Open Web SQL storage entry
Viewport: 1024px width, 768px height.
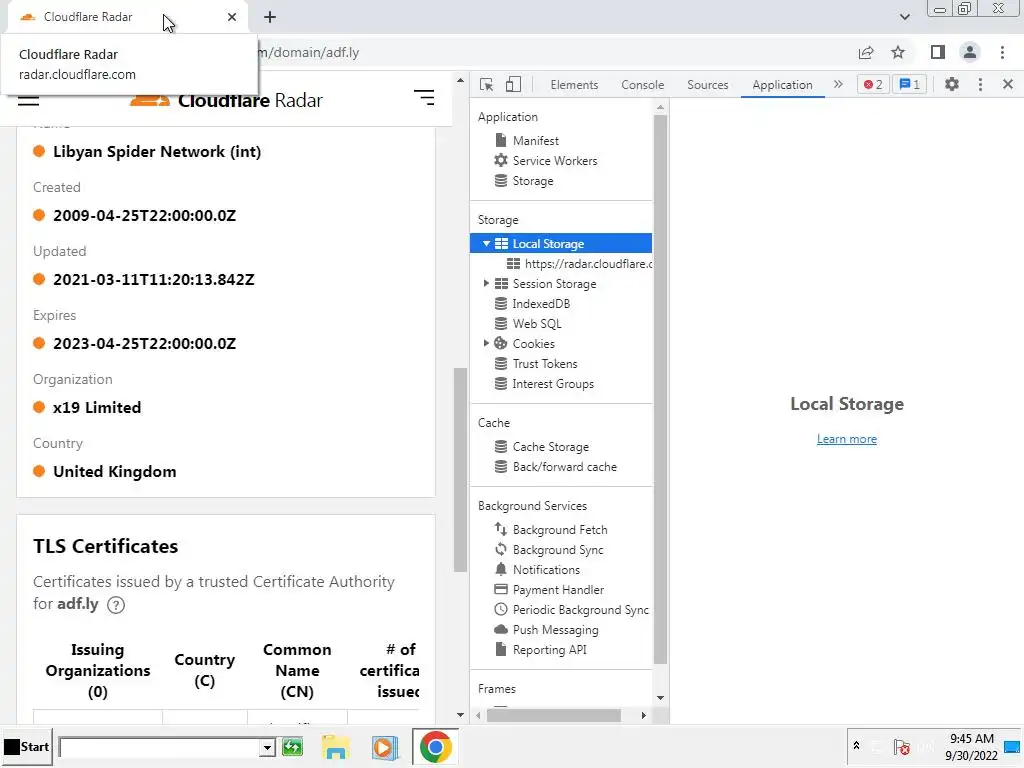tap(537, 324)
